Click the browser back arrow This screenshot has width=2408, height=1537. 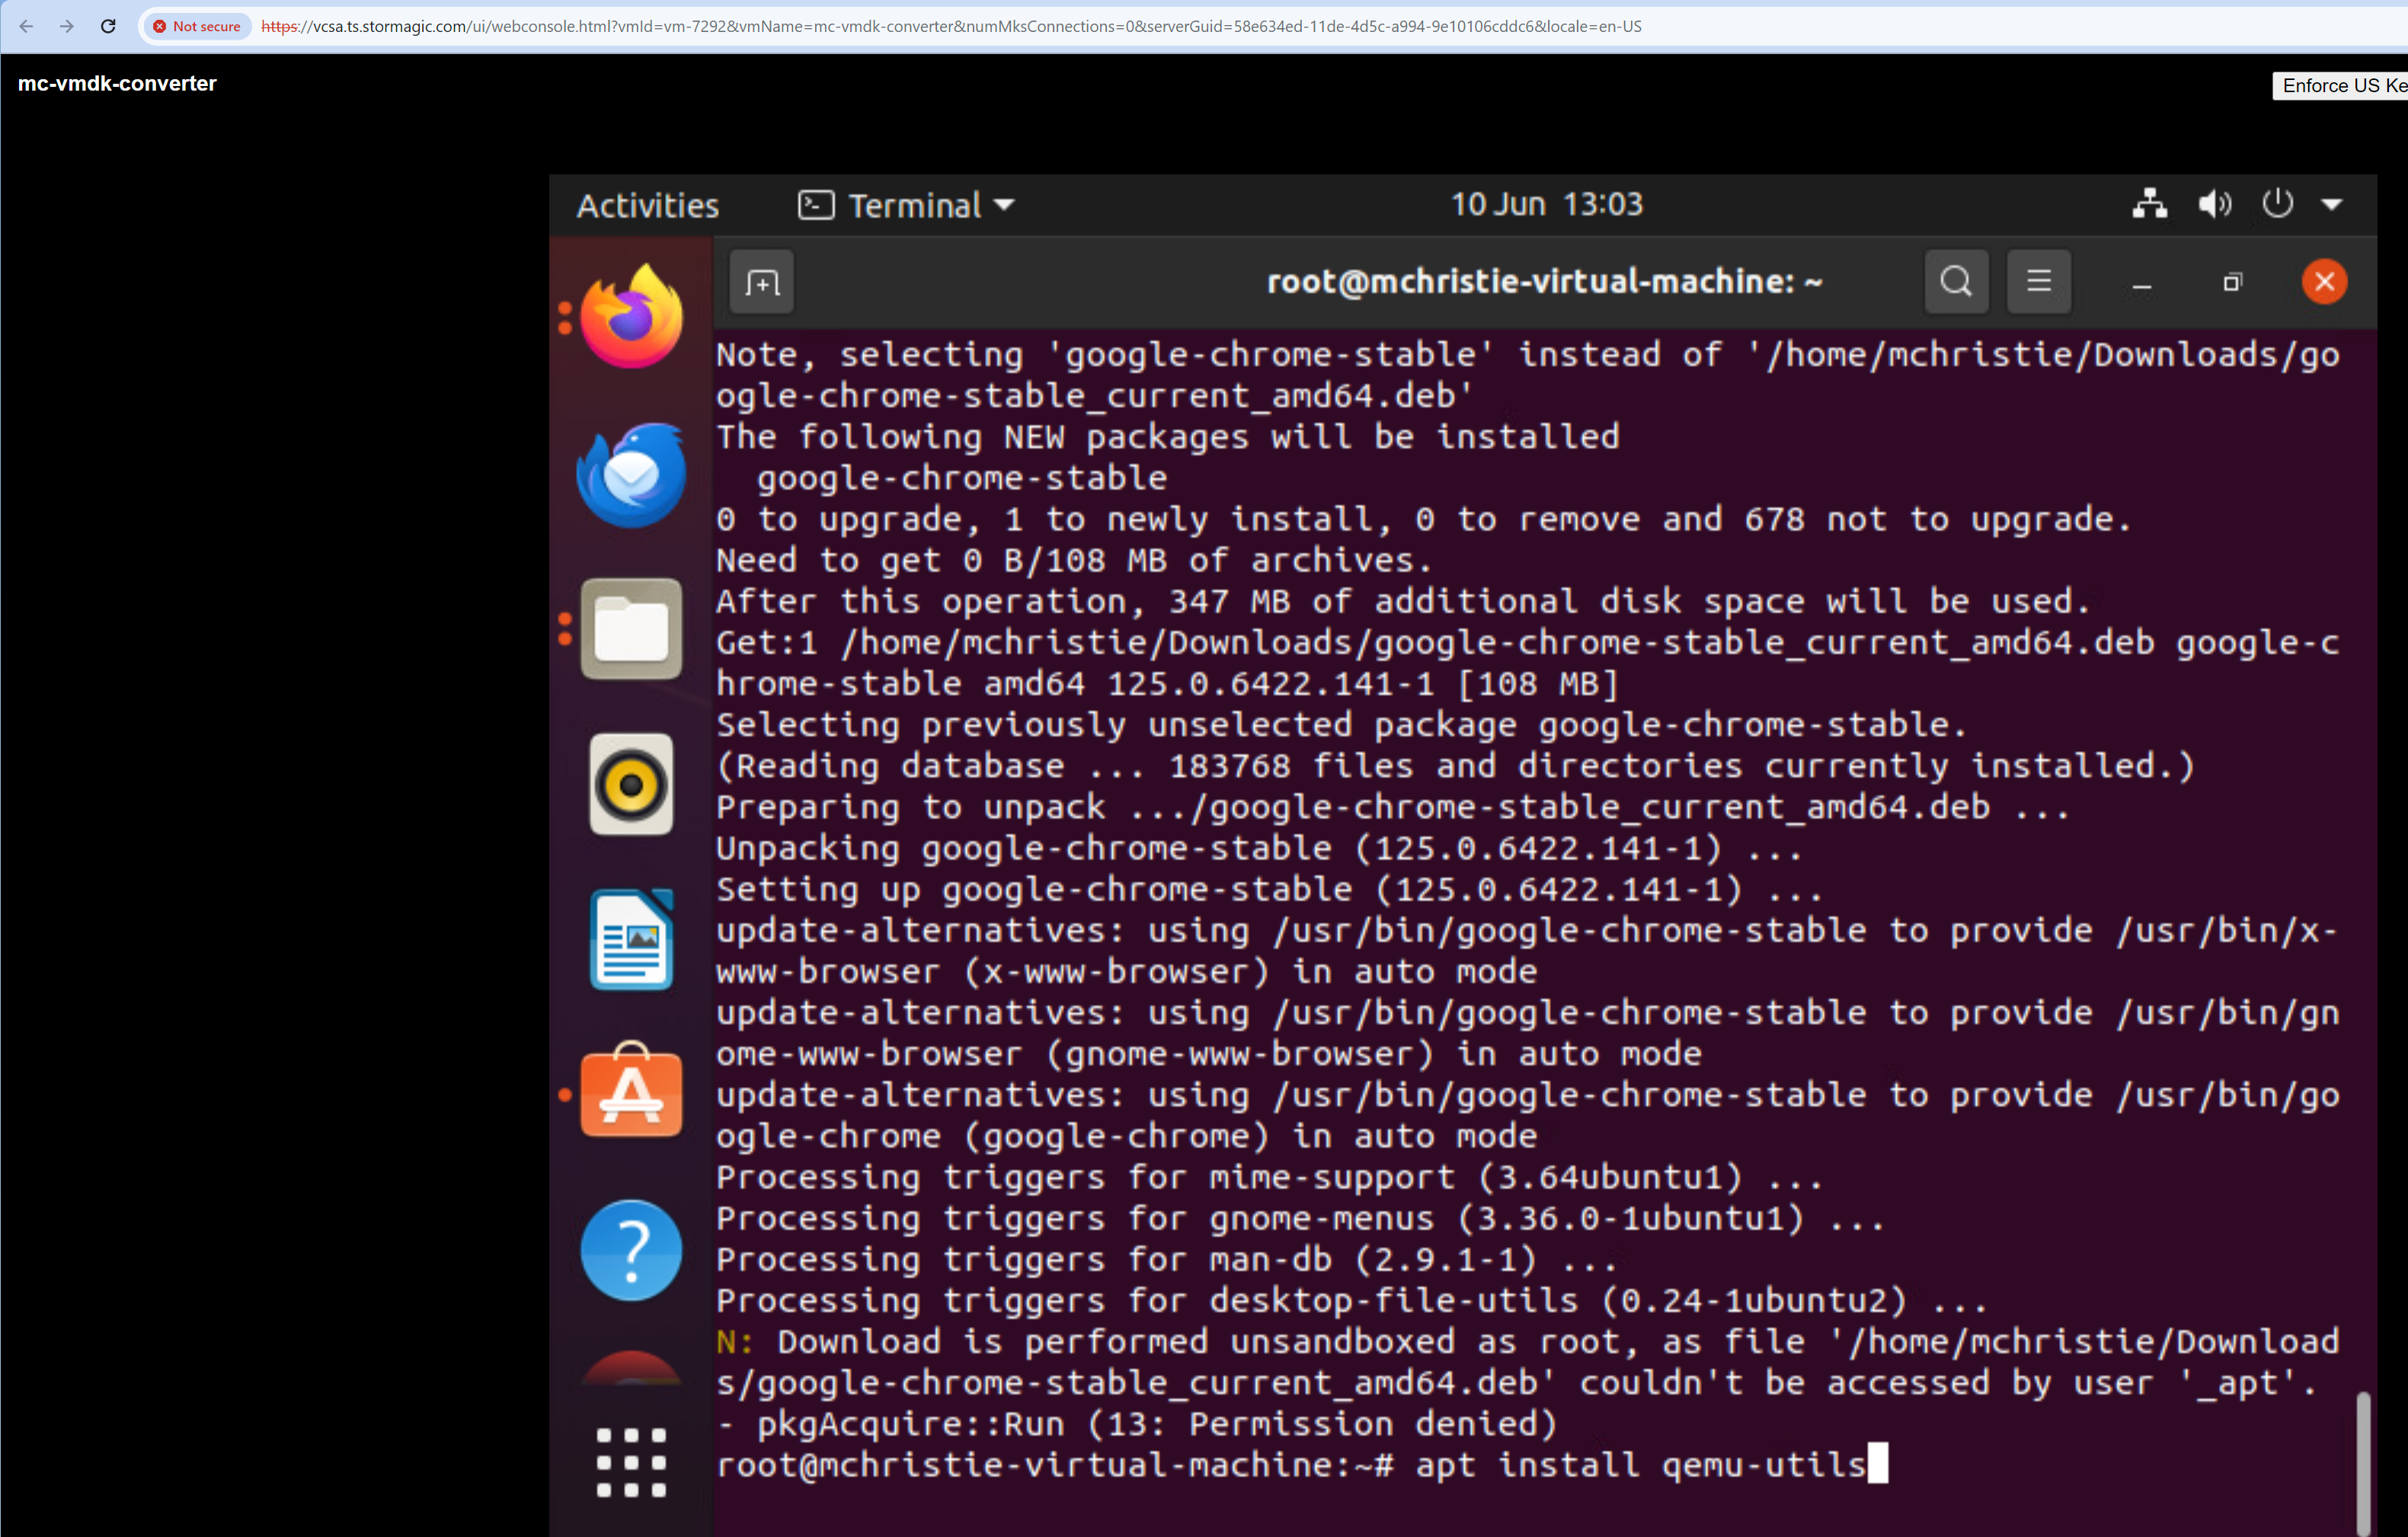26,26
